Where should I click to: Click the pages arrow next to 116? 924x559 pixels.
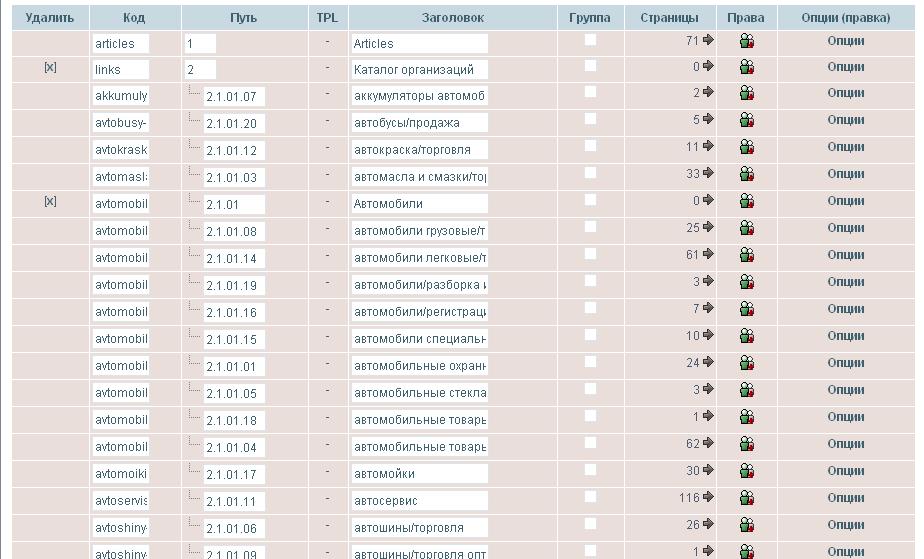(x=708, y=498)
